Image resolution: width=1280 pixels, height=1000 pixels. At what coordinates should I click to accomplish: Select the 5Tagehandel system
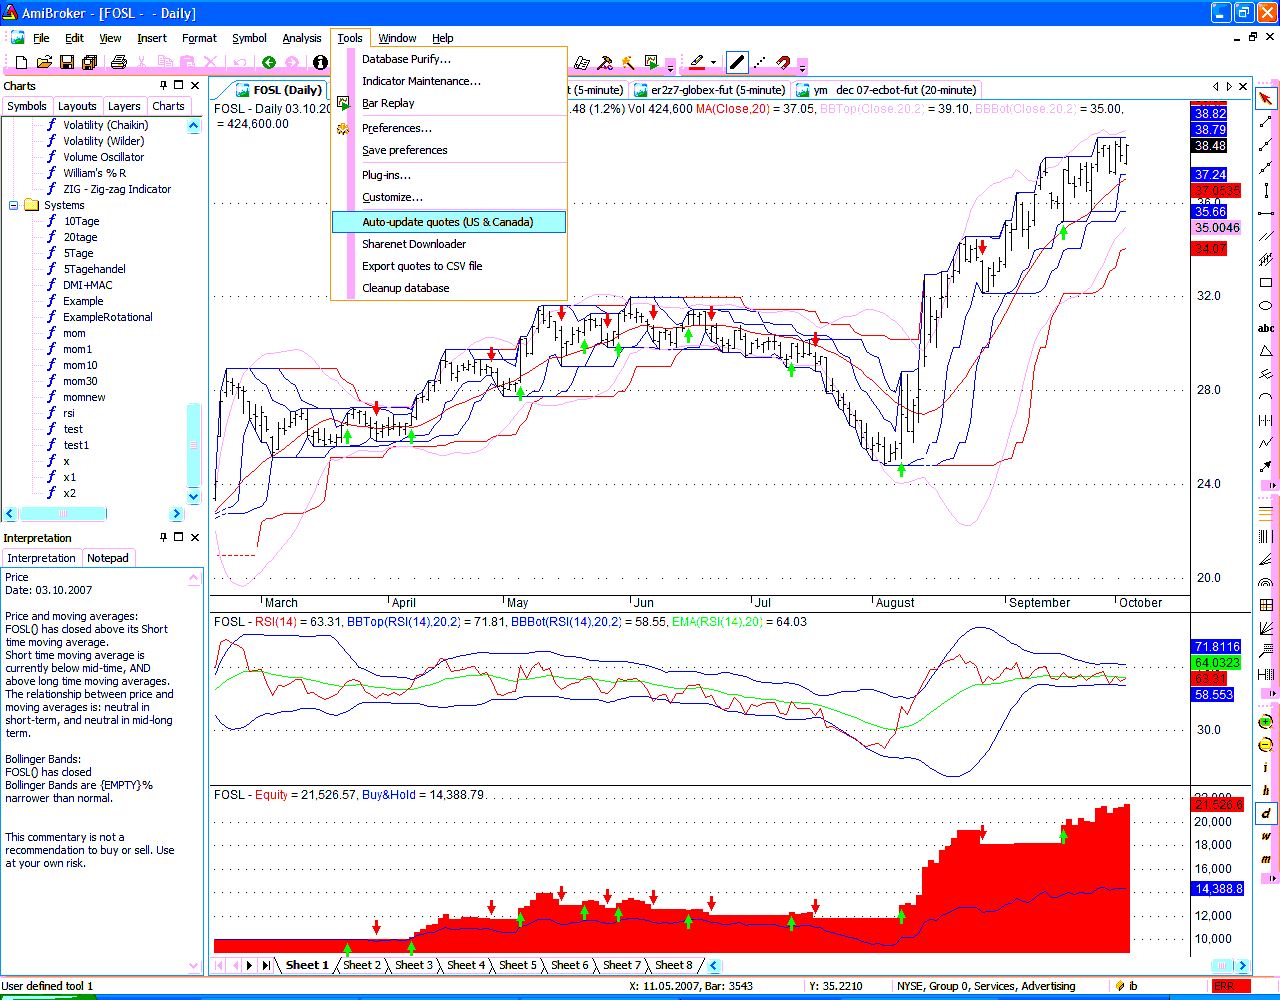(95, 269)
